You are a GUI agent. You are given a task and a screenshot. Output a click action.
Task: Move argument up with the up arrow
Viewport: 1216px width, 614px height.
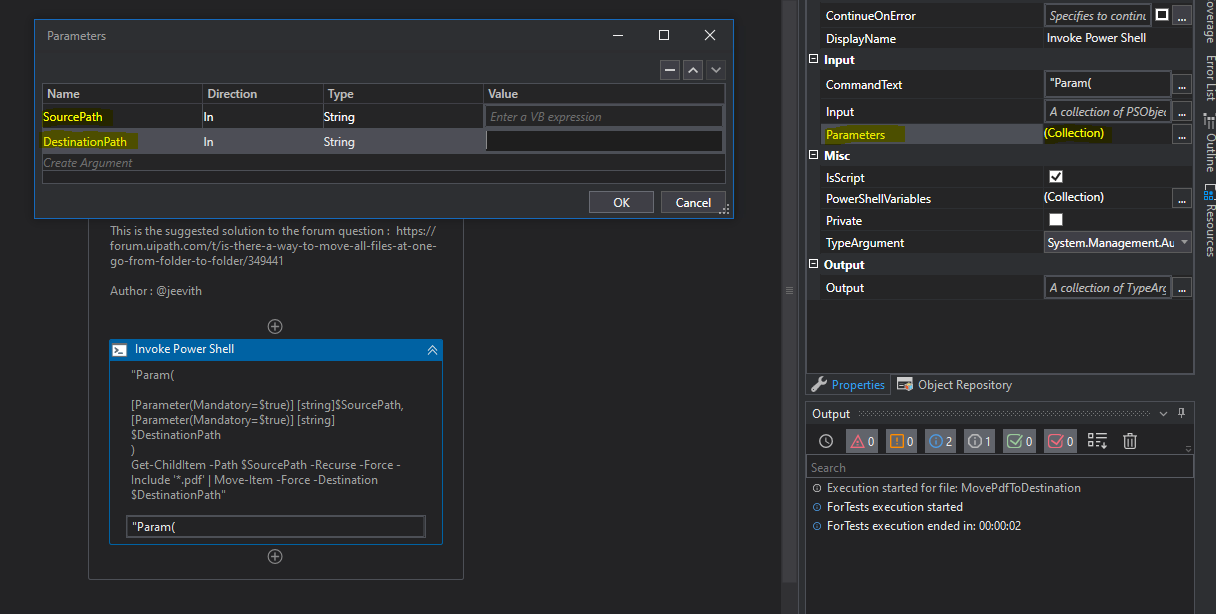[x=692, y=70]
